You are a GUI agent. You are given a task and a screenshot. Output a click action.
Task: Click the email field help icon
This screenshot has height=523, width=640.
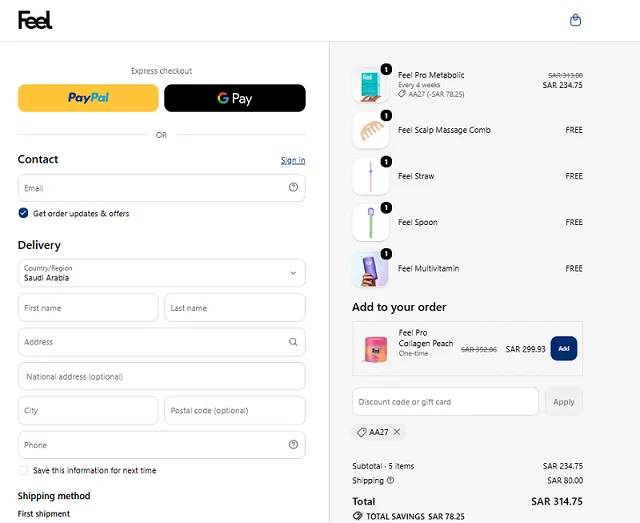point(293,187)
